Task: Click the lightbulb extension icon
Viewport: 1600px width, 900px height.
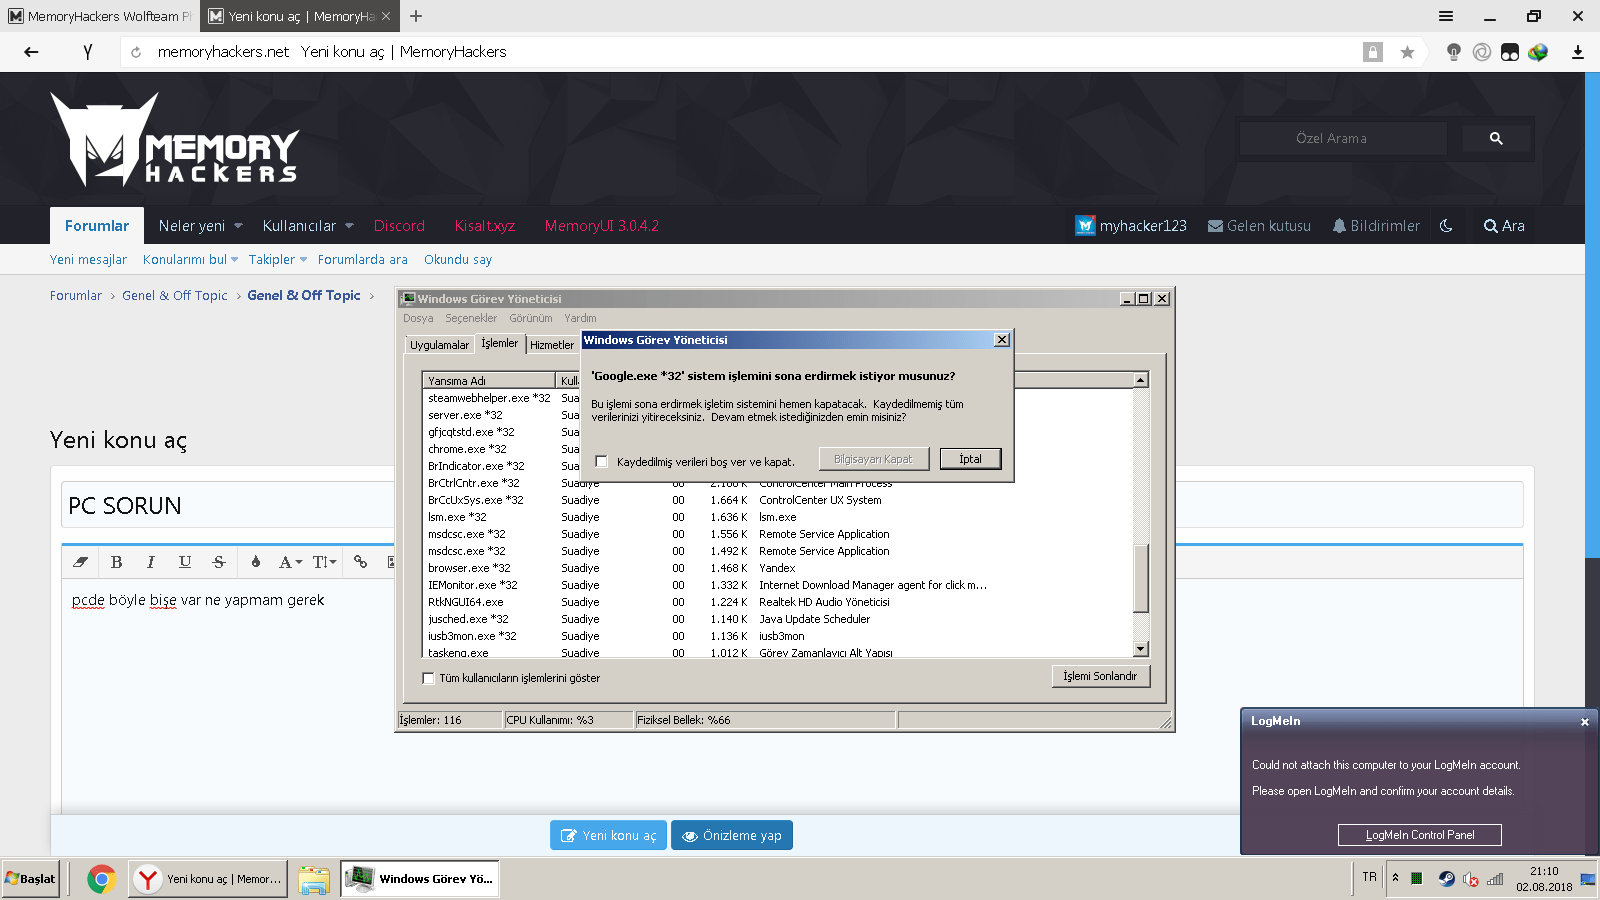Action: click(1454, 52)
